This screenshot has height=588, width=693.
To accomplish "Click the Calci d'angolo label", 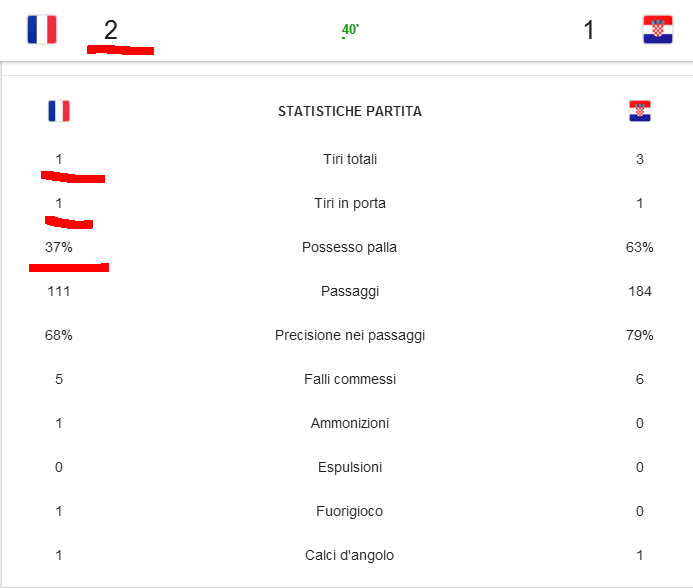I will point(349,555).
